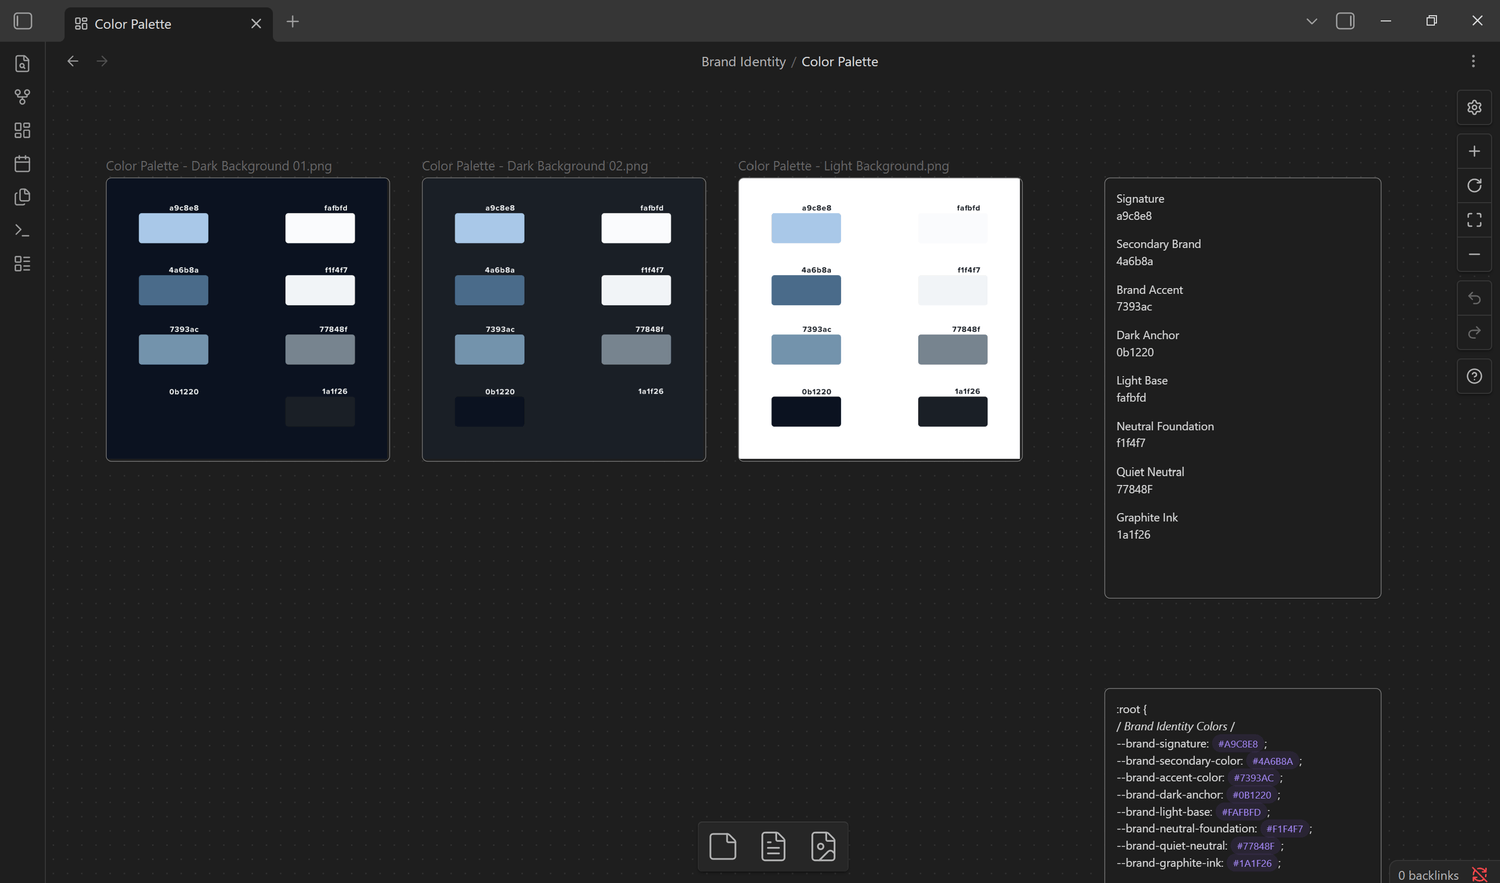This screenshot has width=1500, height=883.
Task: Click the a9c8e8 swatch in Light Background image
Action: click(806, 228)
